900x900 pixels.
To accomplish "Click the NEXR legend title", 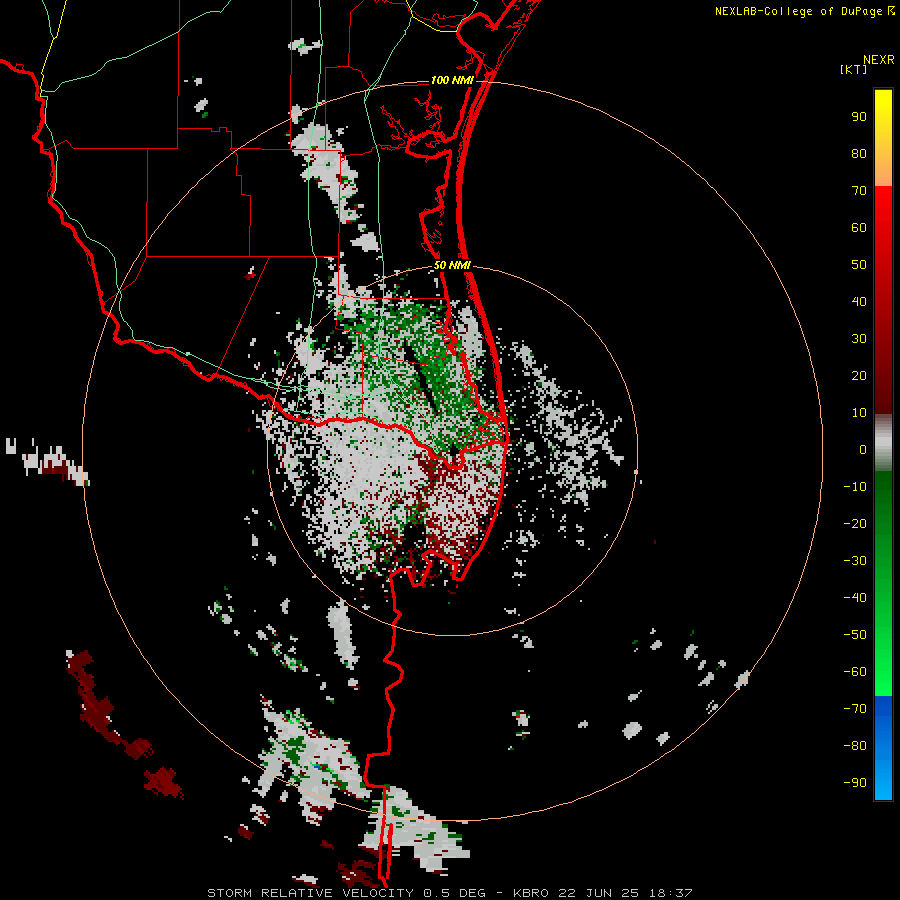I will [x=879, y=60].
